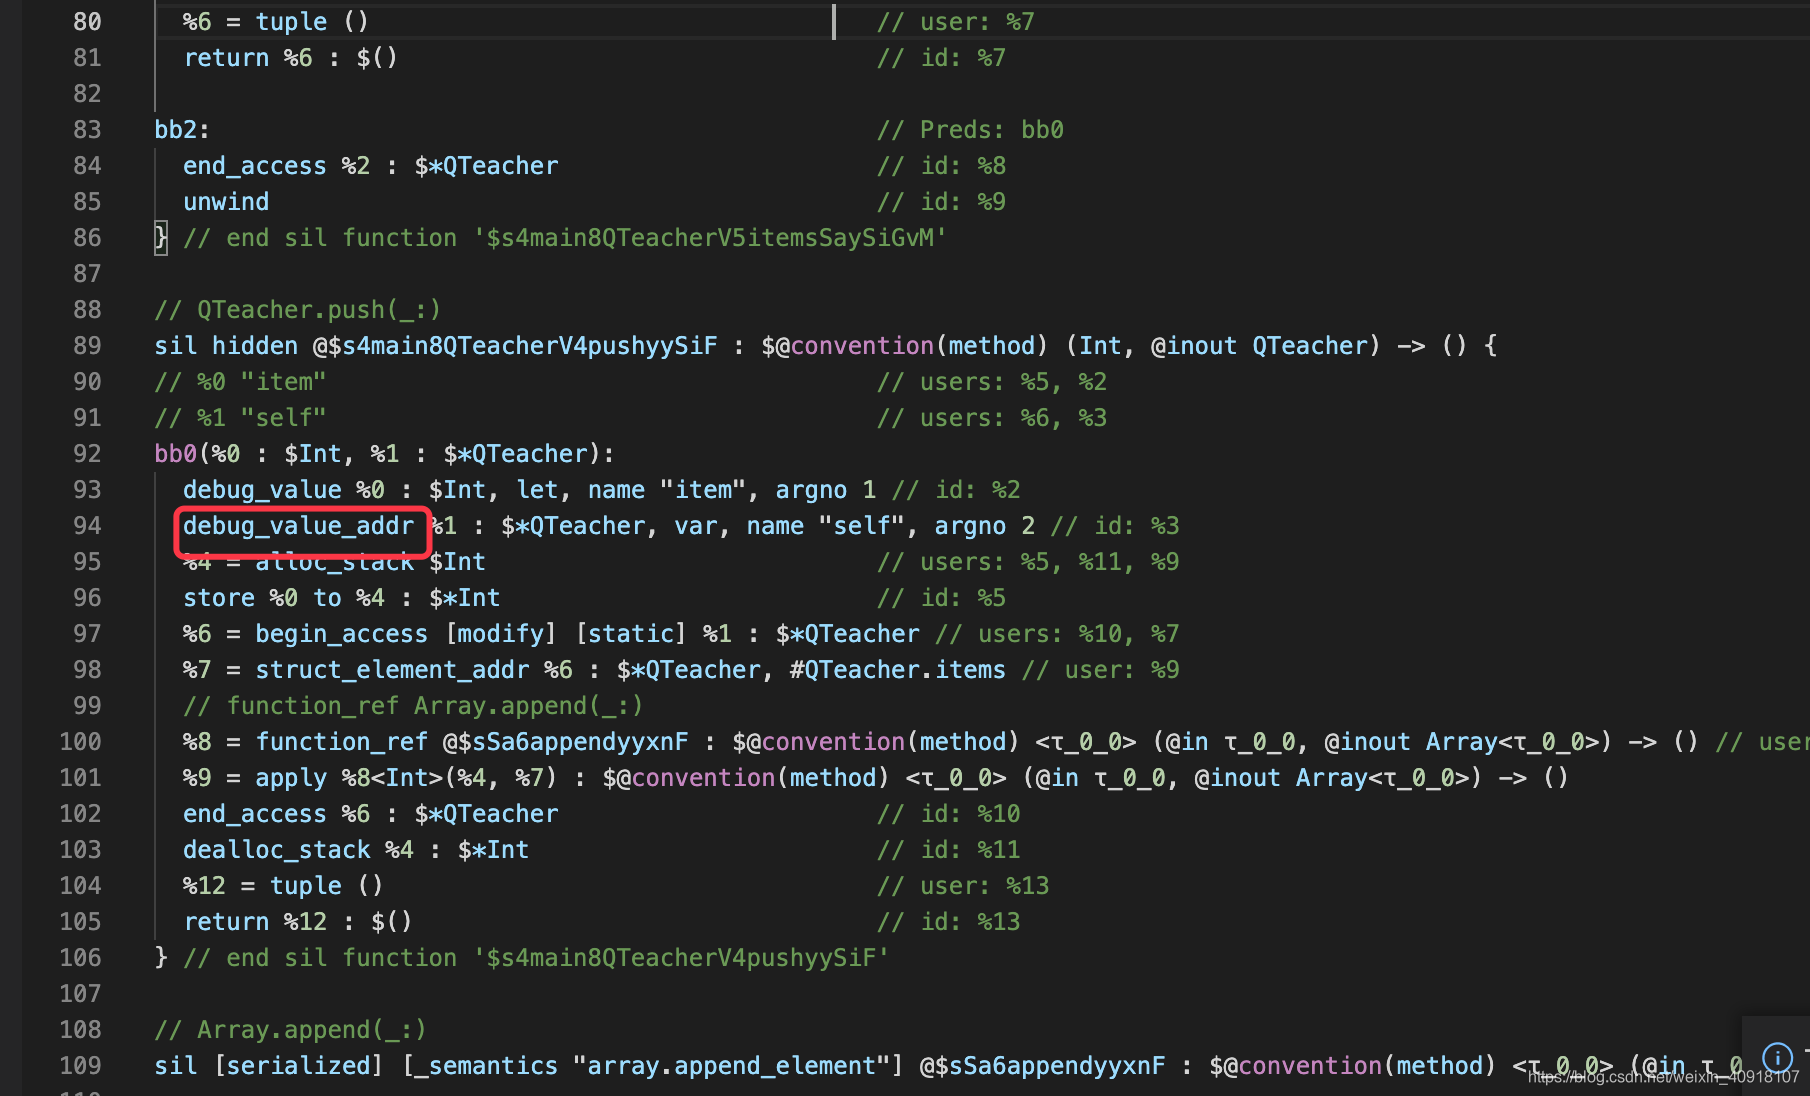Click '// function_ref Array.append(_:)' comment

[413, 706]
